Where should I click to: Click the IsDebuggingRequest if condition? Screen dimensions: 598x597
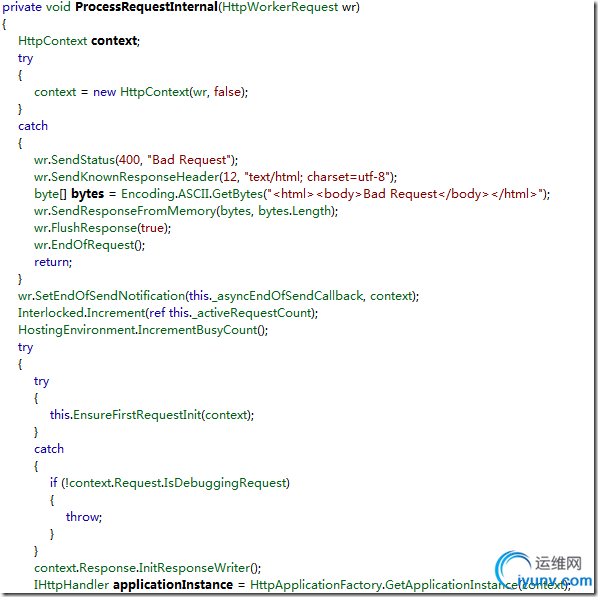170,483
